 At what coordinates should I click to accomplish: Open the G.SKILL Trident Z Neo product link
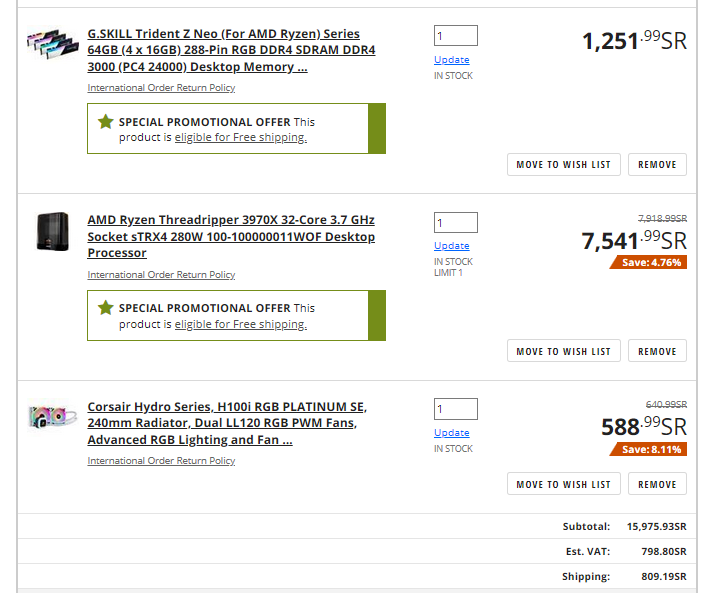[x=231, y=50]
